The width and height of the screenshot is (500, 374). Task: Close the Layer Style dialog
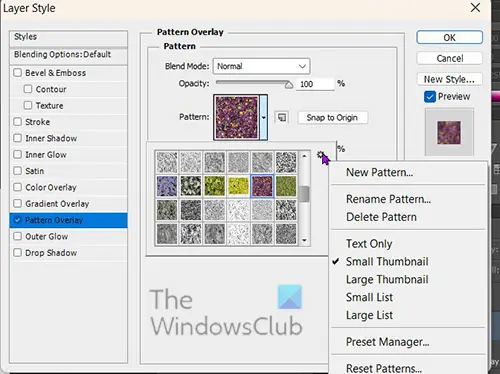(x=475, y=8)
